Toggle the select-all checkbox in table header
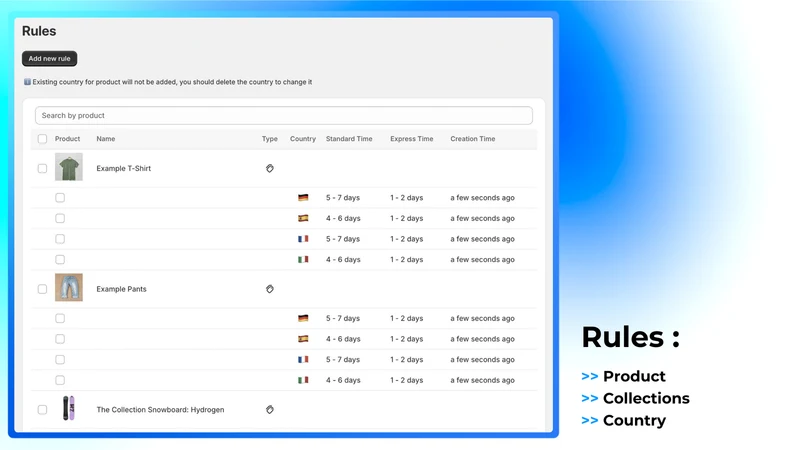The width and height of the screenshot is (800, 450). [x=42, y=139]
